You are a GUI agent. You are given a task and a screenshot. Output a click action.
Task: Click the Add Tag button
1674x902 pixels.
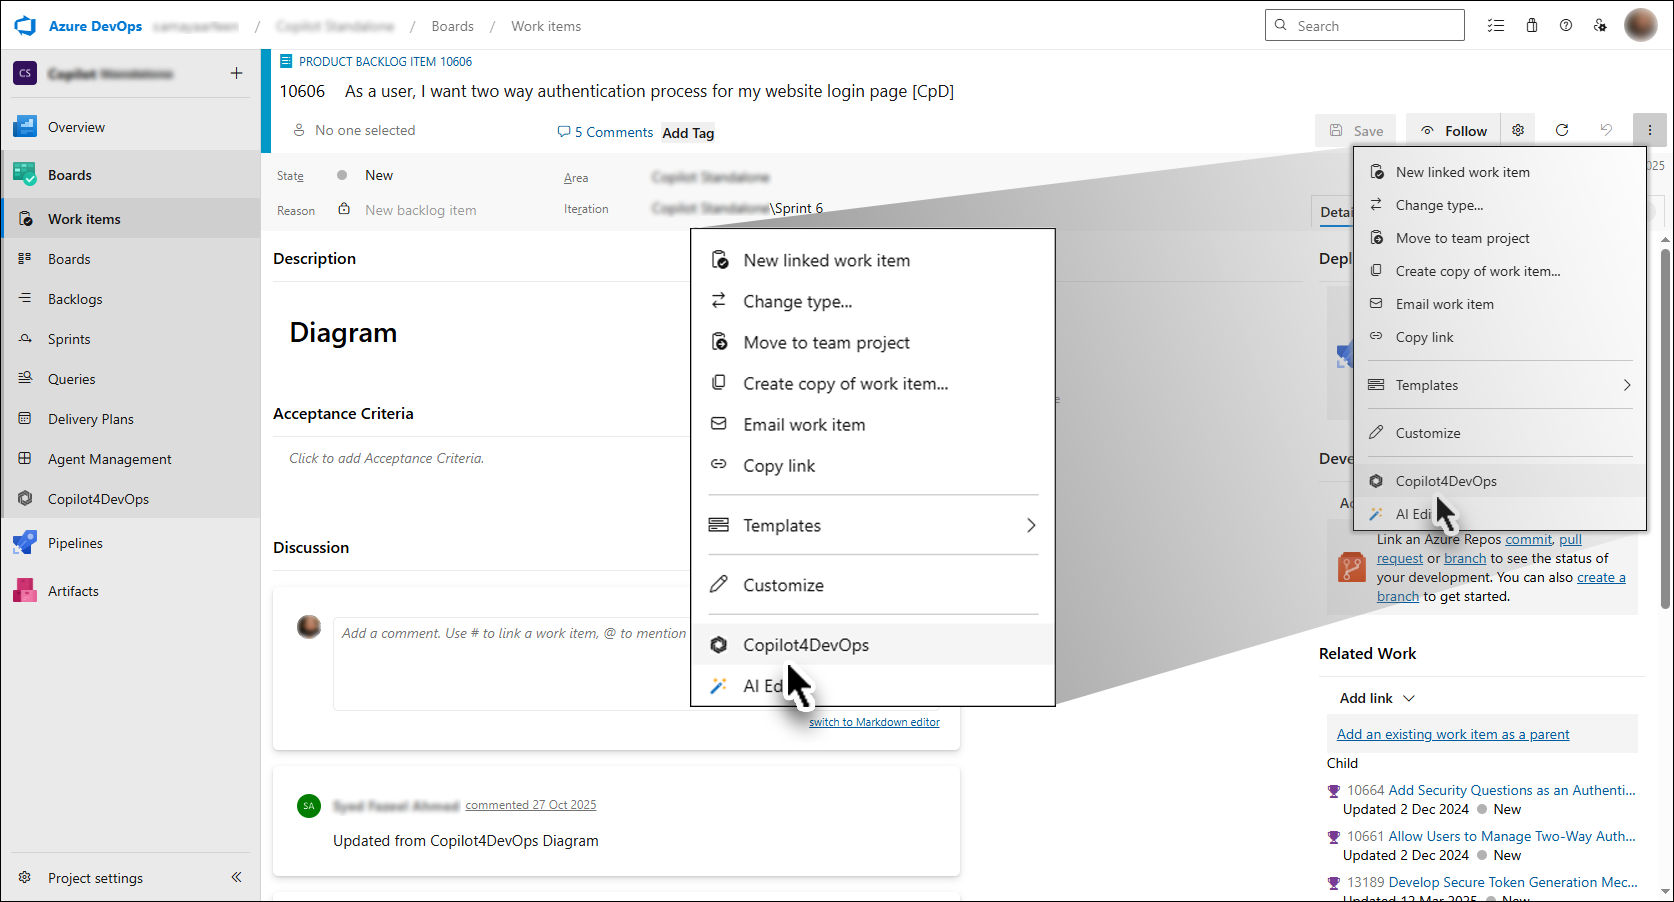688,133
